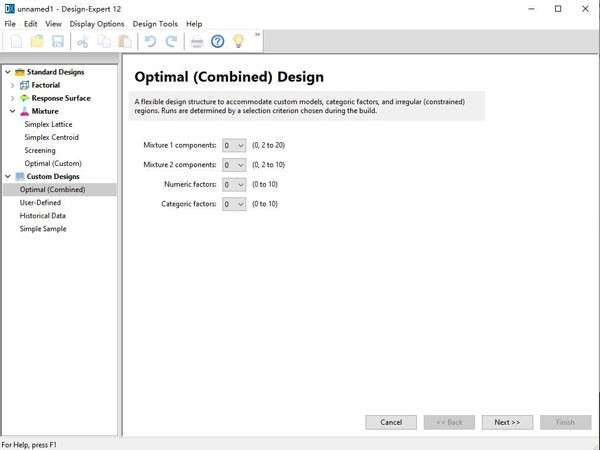This screenshot has height=450, width=600.
Task: Click the light bulb tips icon
Action: 239,41
